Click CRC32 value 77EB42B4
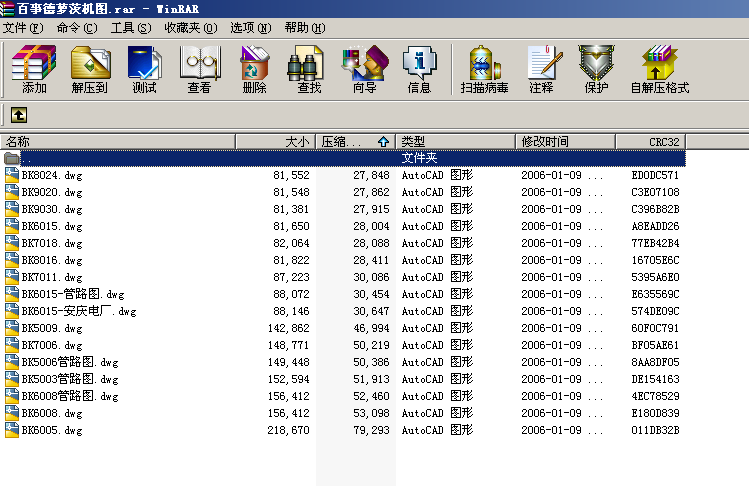 [655, 243]
